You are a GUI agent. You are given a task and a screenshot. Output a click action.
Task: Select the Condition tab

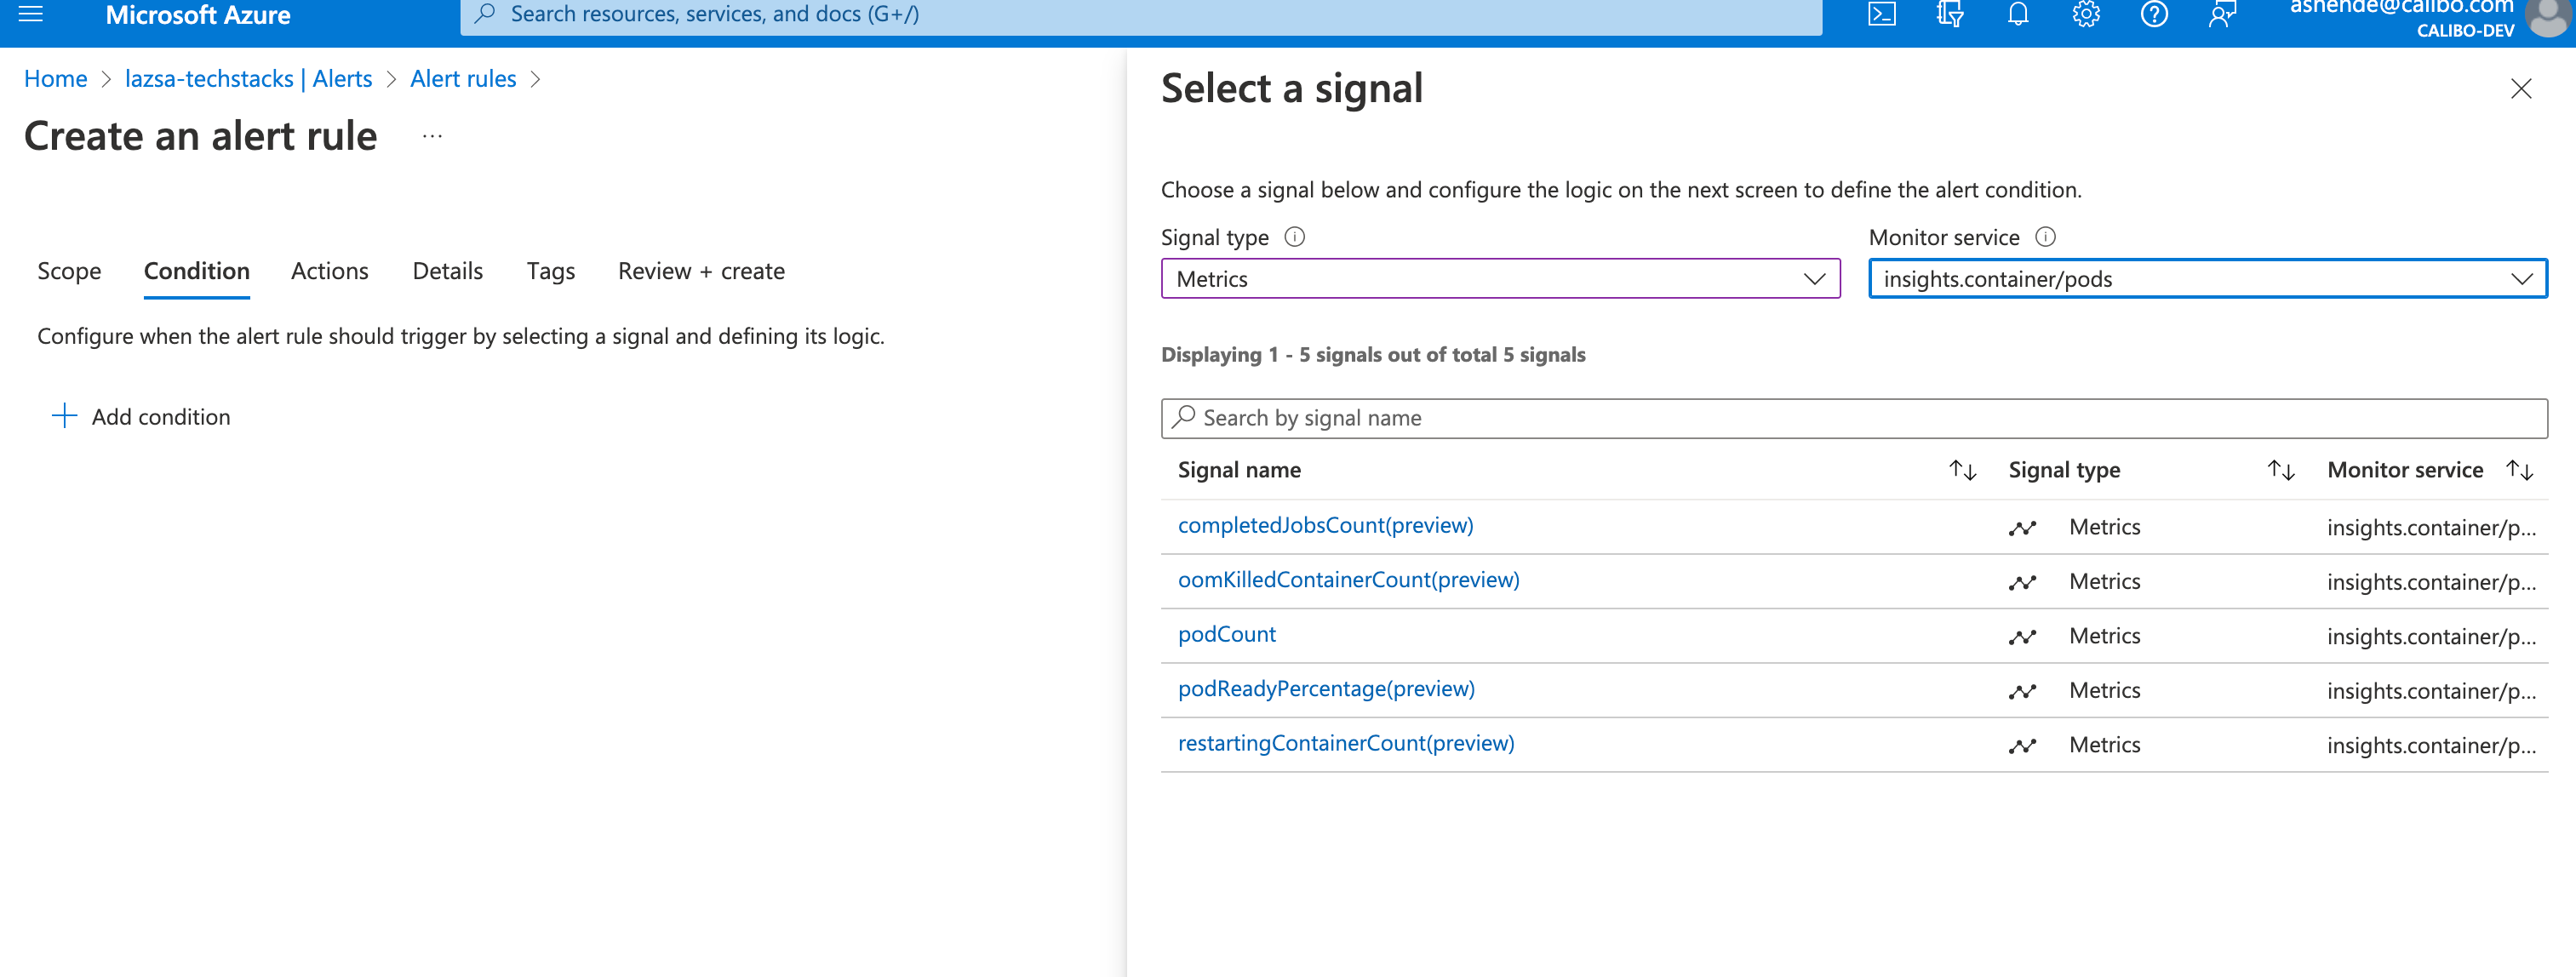(x=197, y=271)
